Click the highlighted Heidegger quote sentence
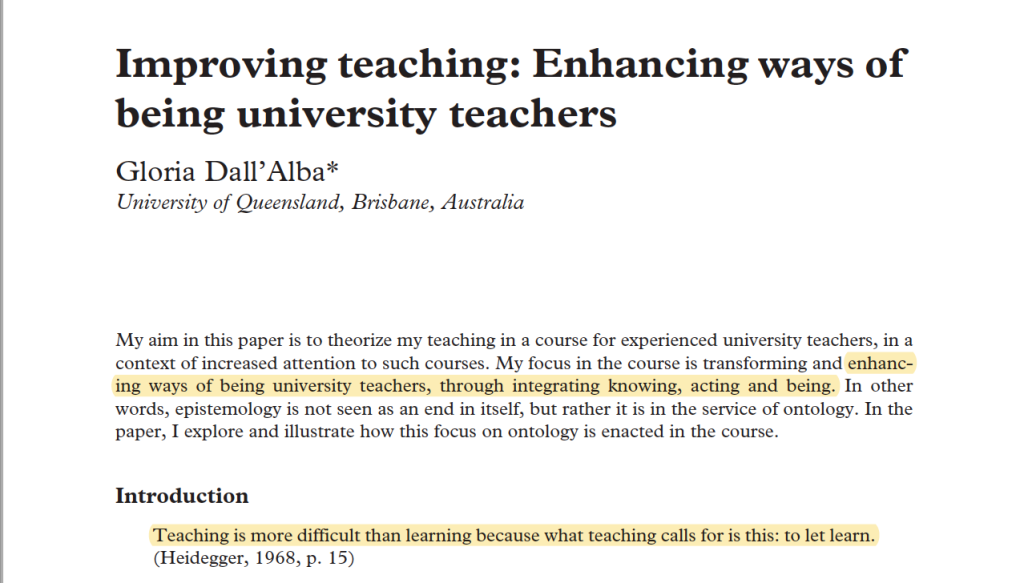The height and width of the screenshot is (583, 1024). tap(513, 535)
